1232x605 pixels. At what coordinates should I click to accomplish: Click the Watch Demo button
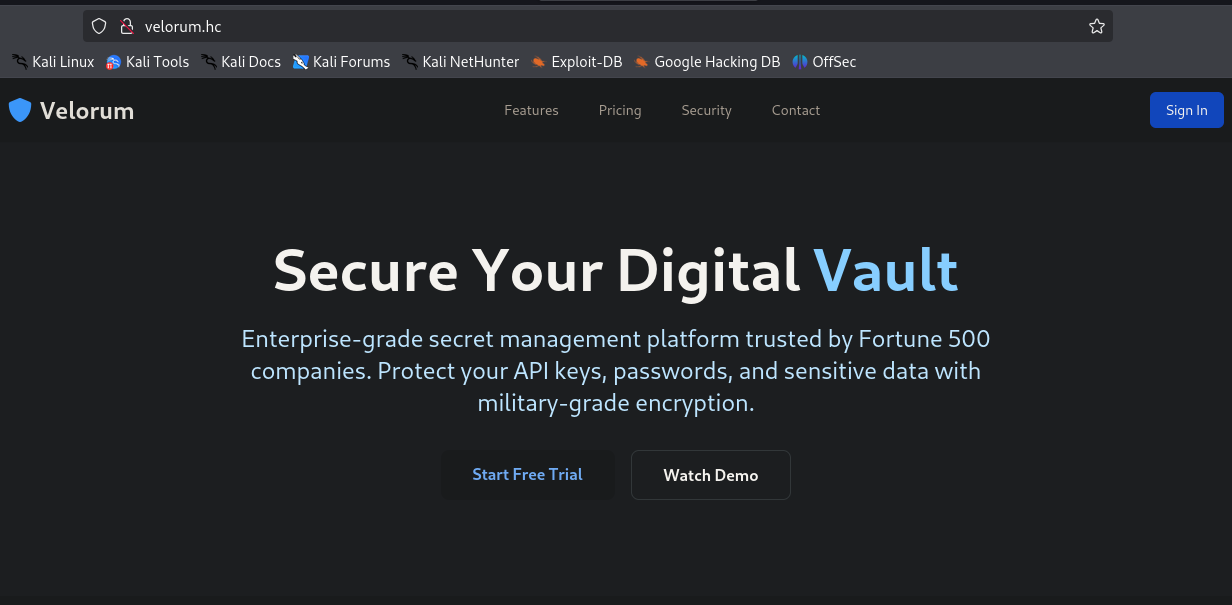pyautogui.click(x=711, y=475)
